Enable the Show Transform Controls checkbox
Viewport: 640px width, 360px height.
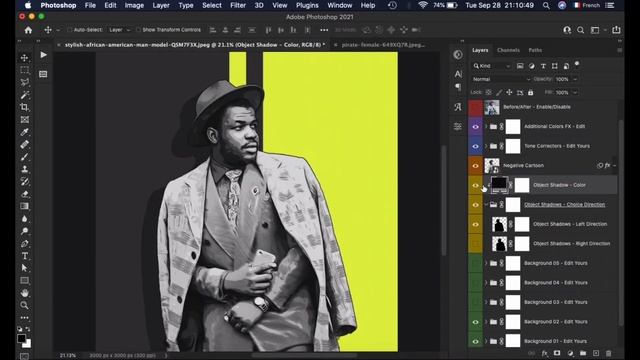pos(138,30)
